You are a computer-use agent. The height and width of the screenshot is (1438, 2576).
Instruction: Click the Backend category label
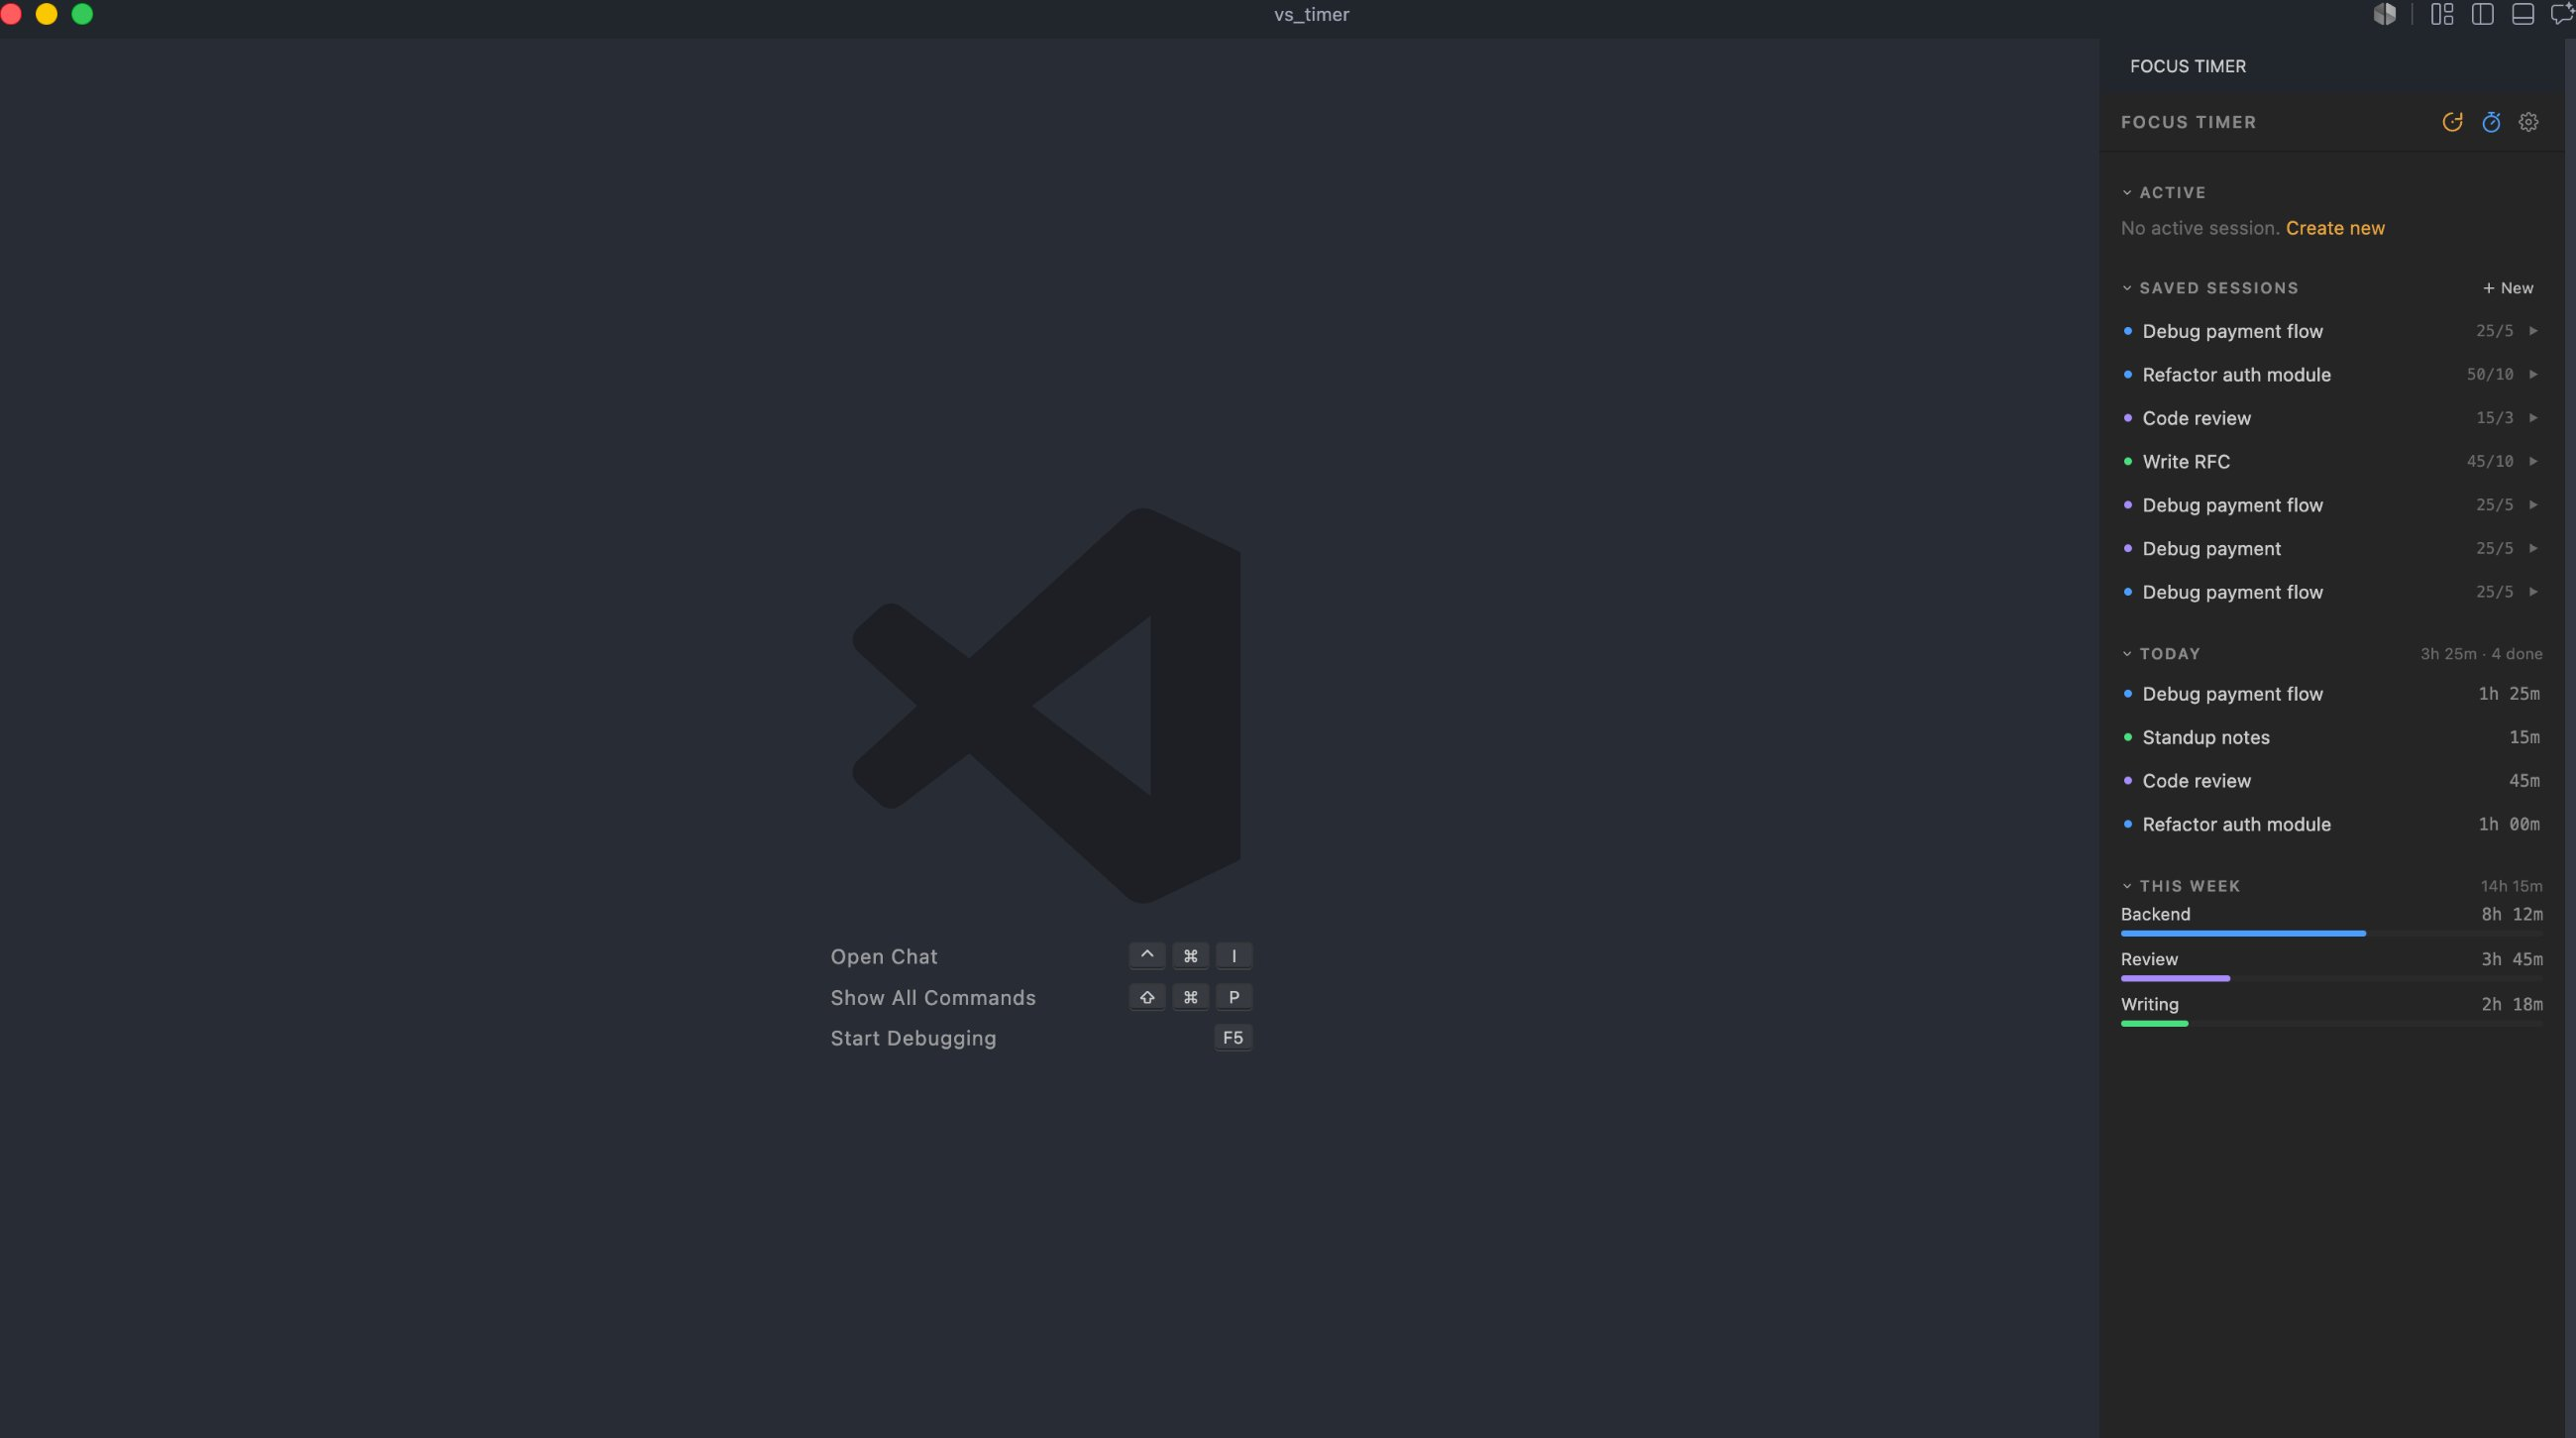pos(2155,914)
